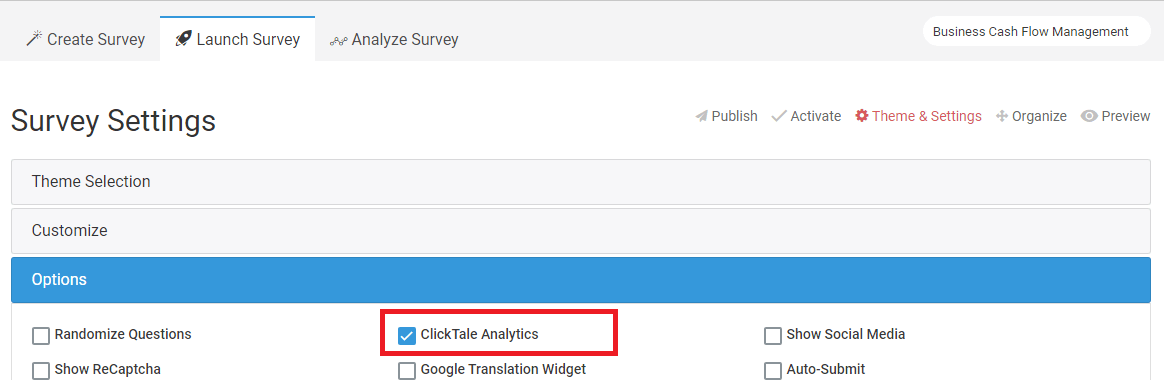Collapse the Options panel header
Viewport: 1164px width, 380px height.
coord(581,280)
